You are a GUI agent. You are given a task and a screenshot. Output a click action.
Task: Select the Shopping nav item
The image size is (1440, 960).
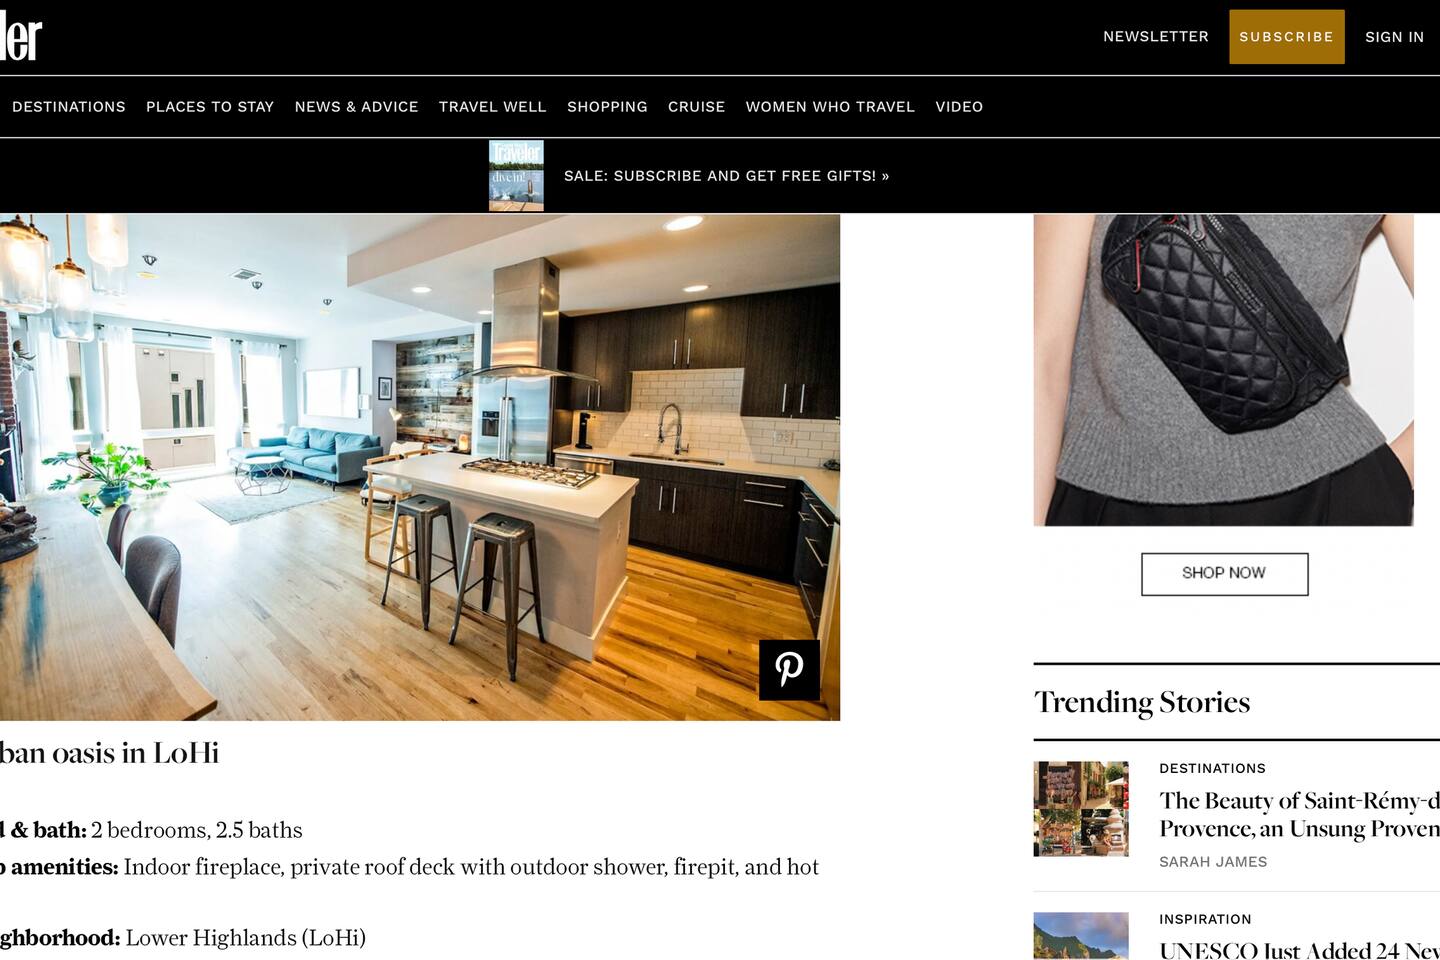607,107
